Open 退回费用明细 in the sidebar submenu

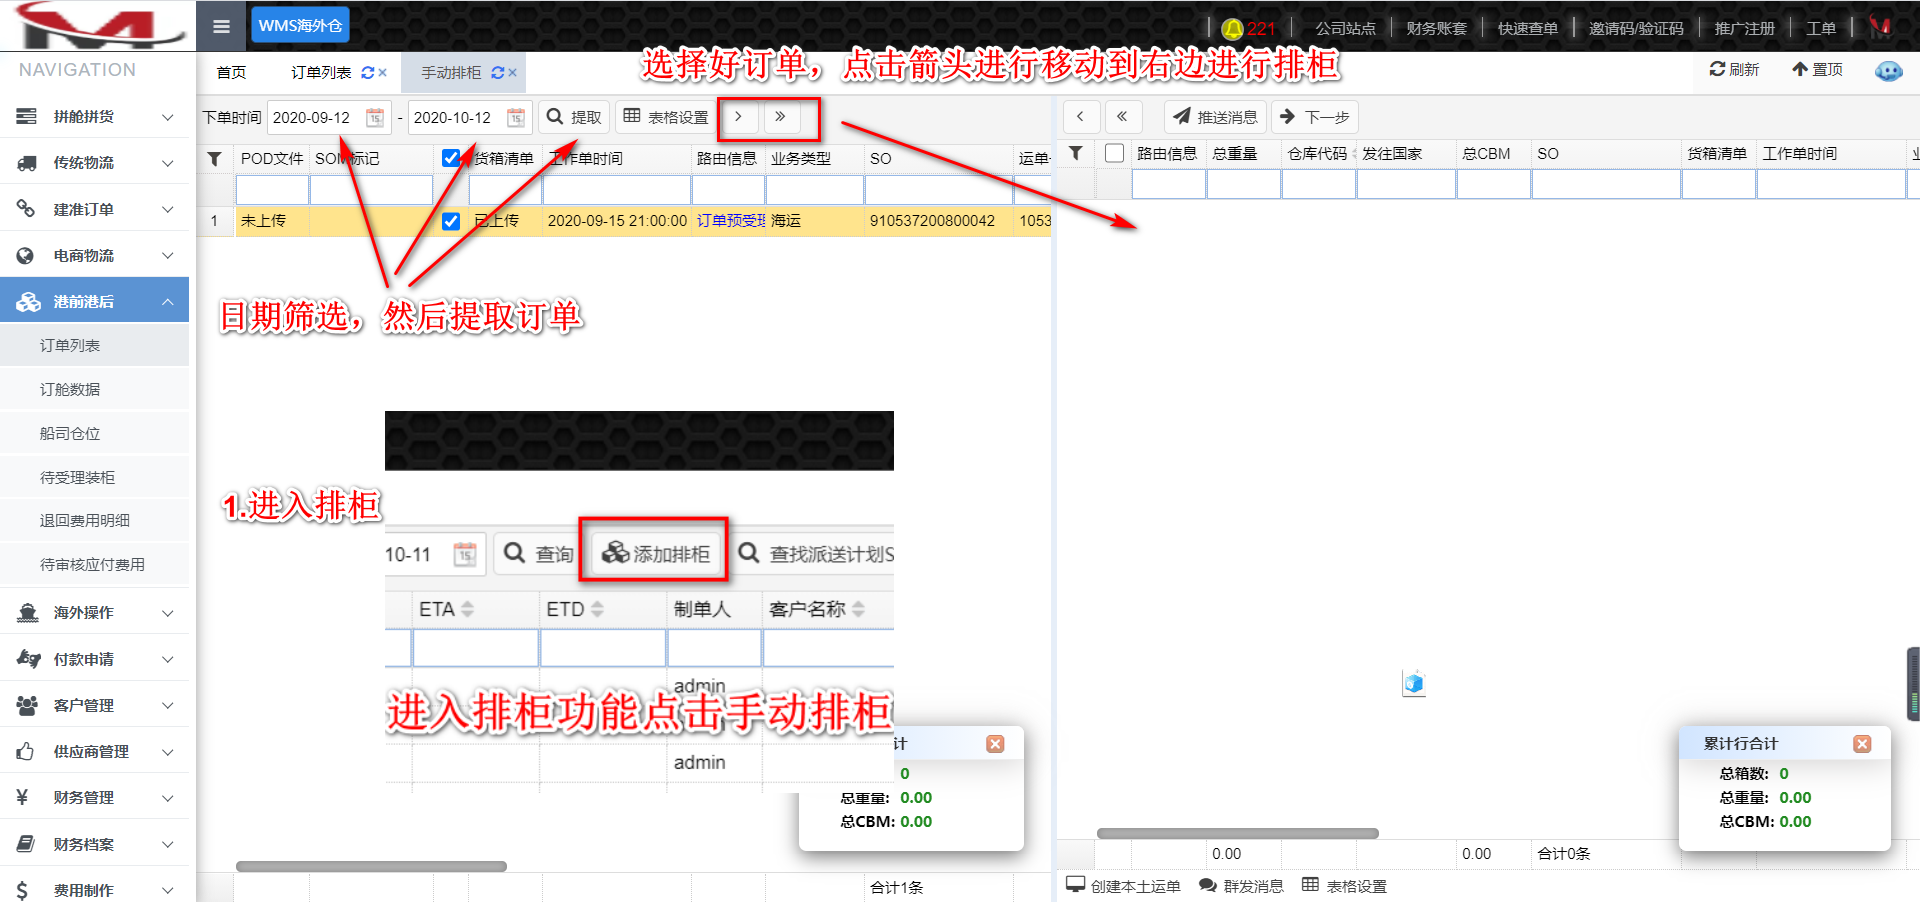95,520
